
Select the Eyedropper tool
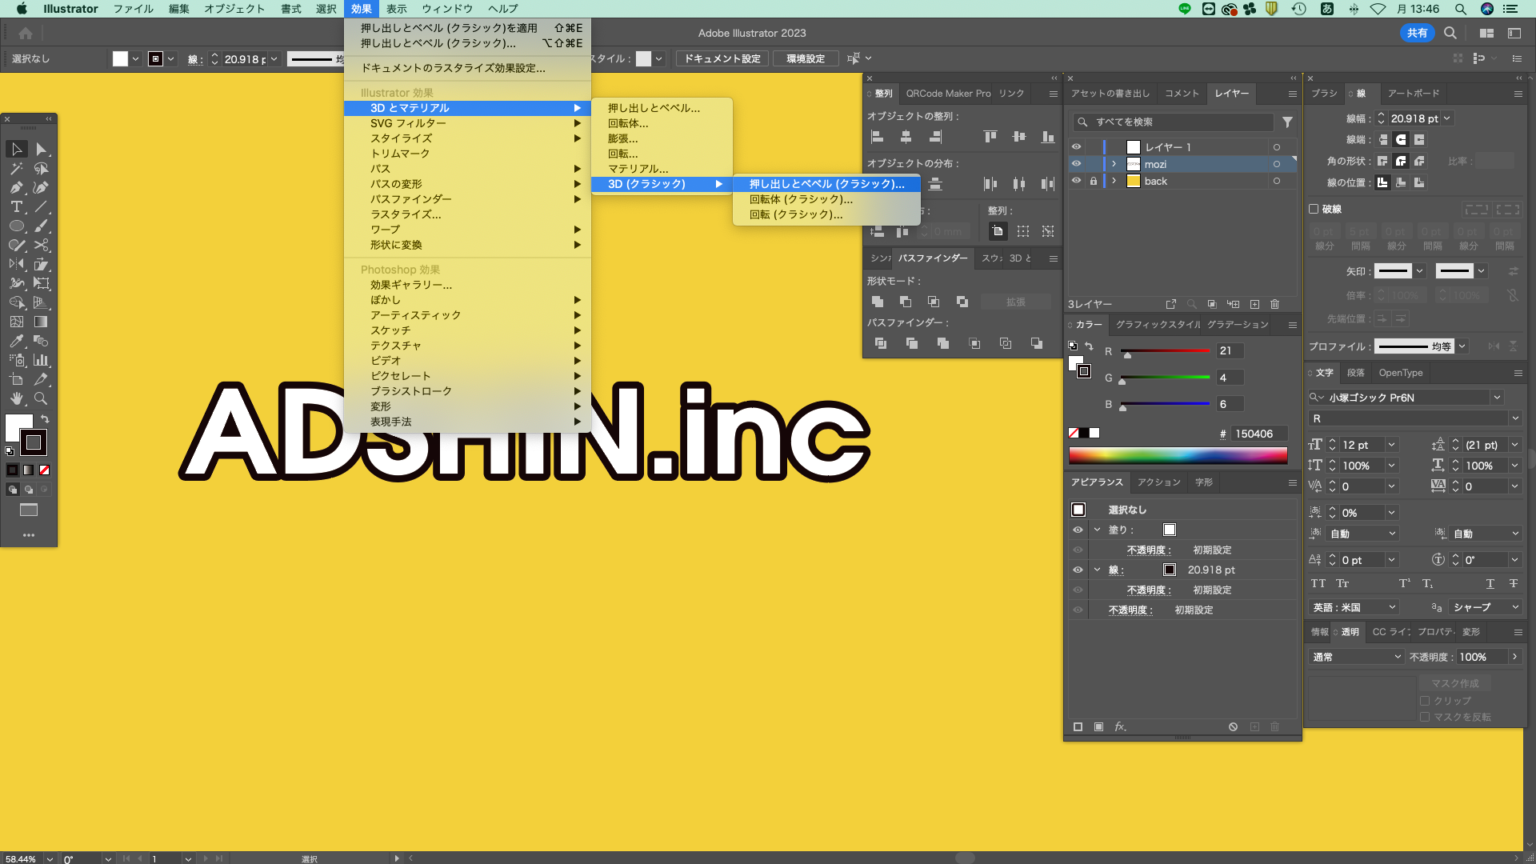pyautogui.click(x=15, y=341)
